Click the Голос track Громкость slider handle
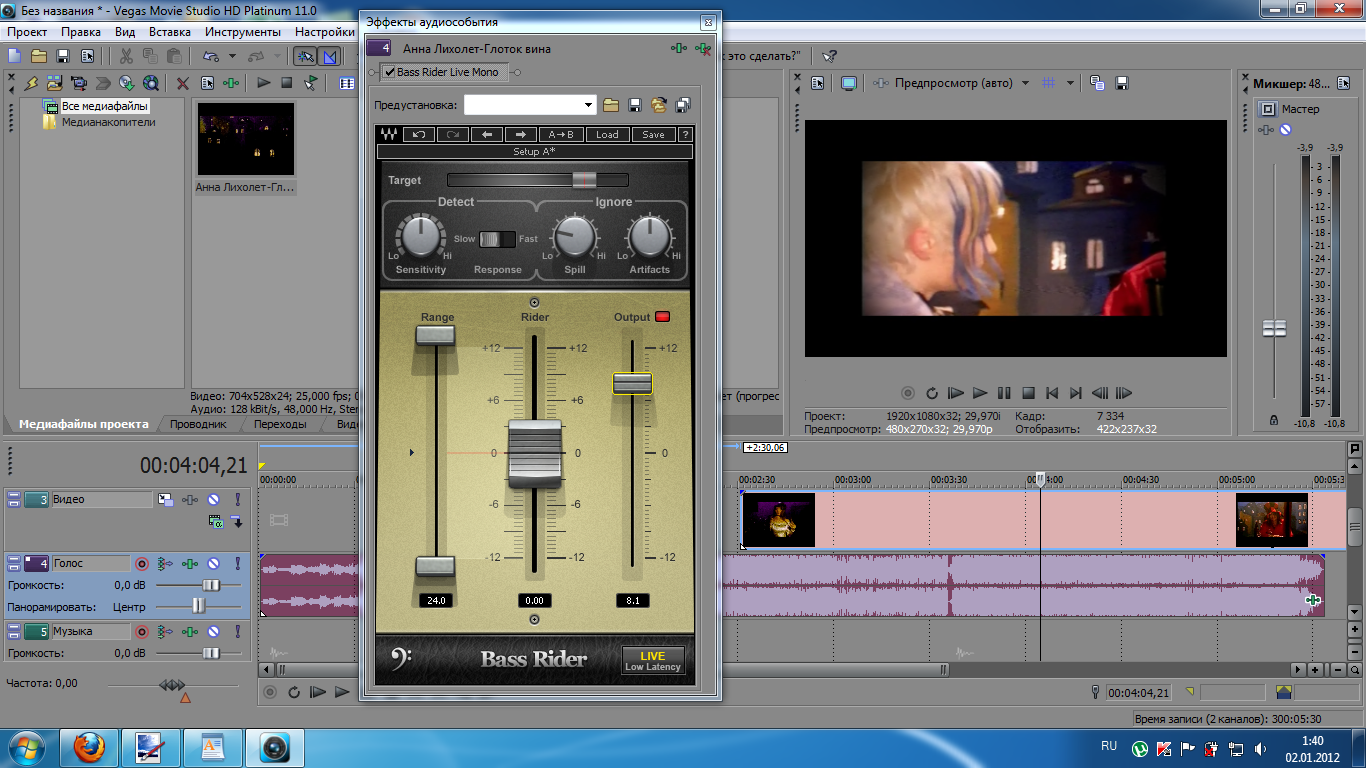1366x768 pixels. click(211, 585)
